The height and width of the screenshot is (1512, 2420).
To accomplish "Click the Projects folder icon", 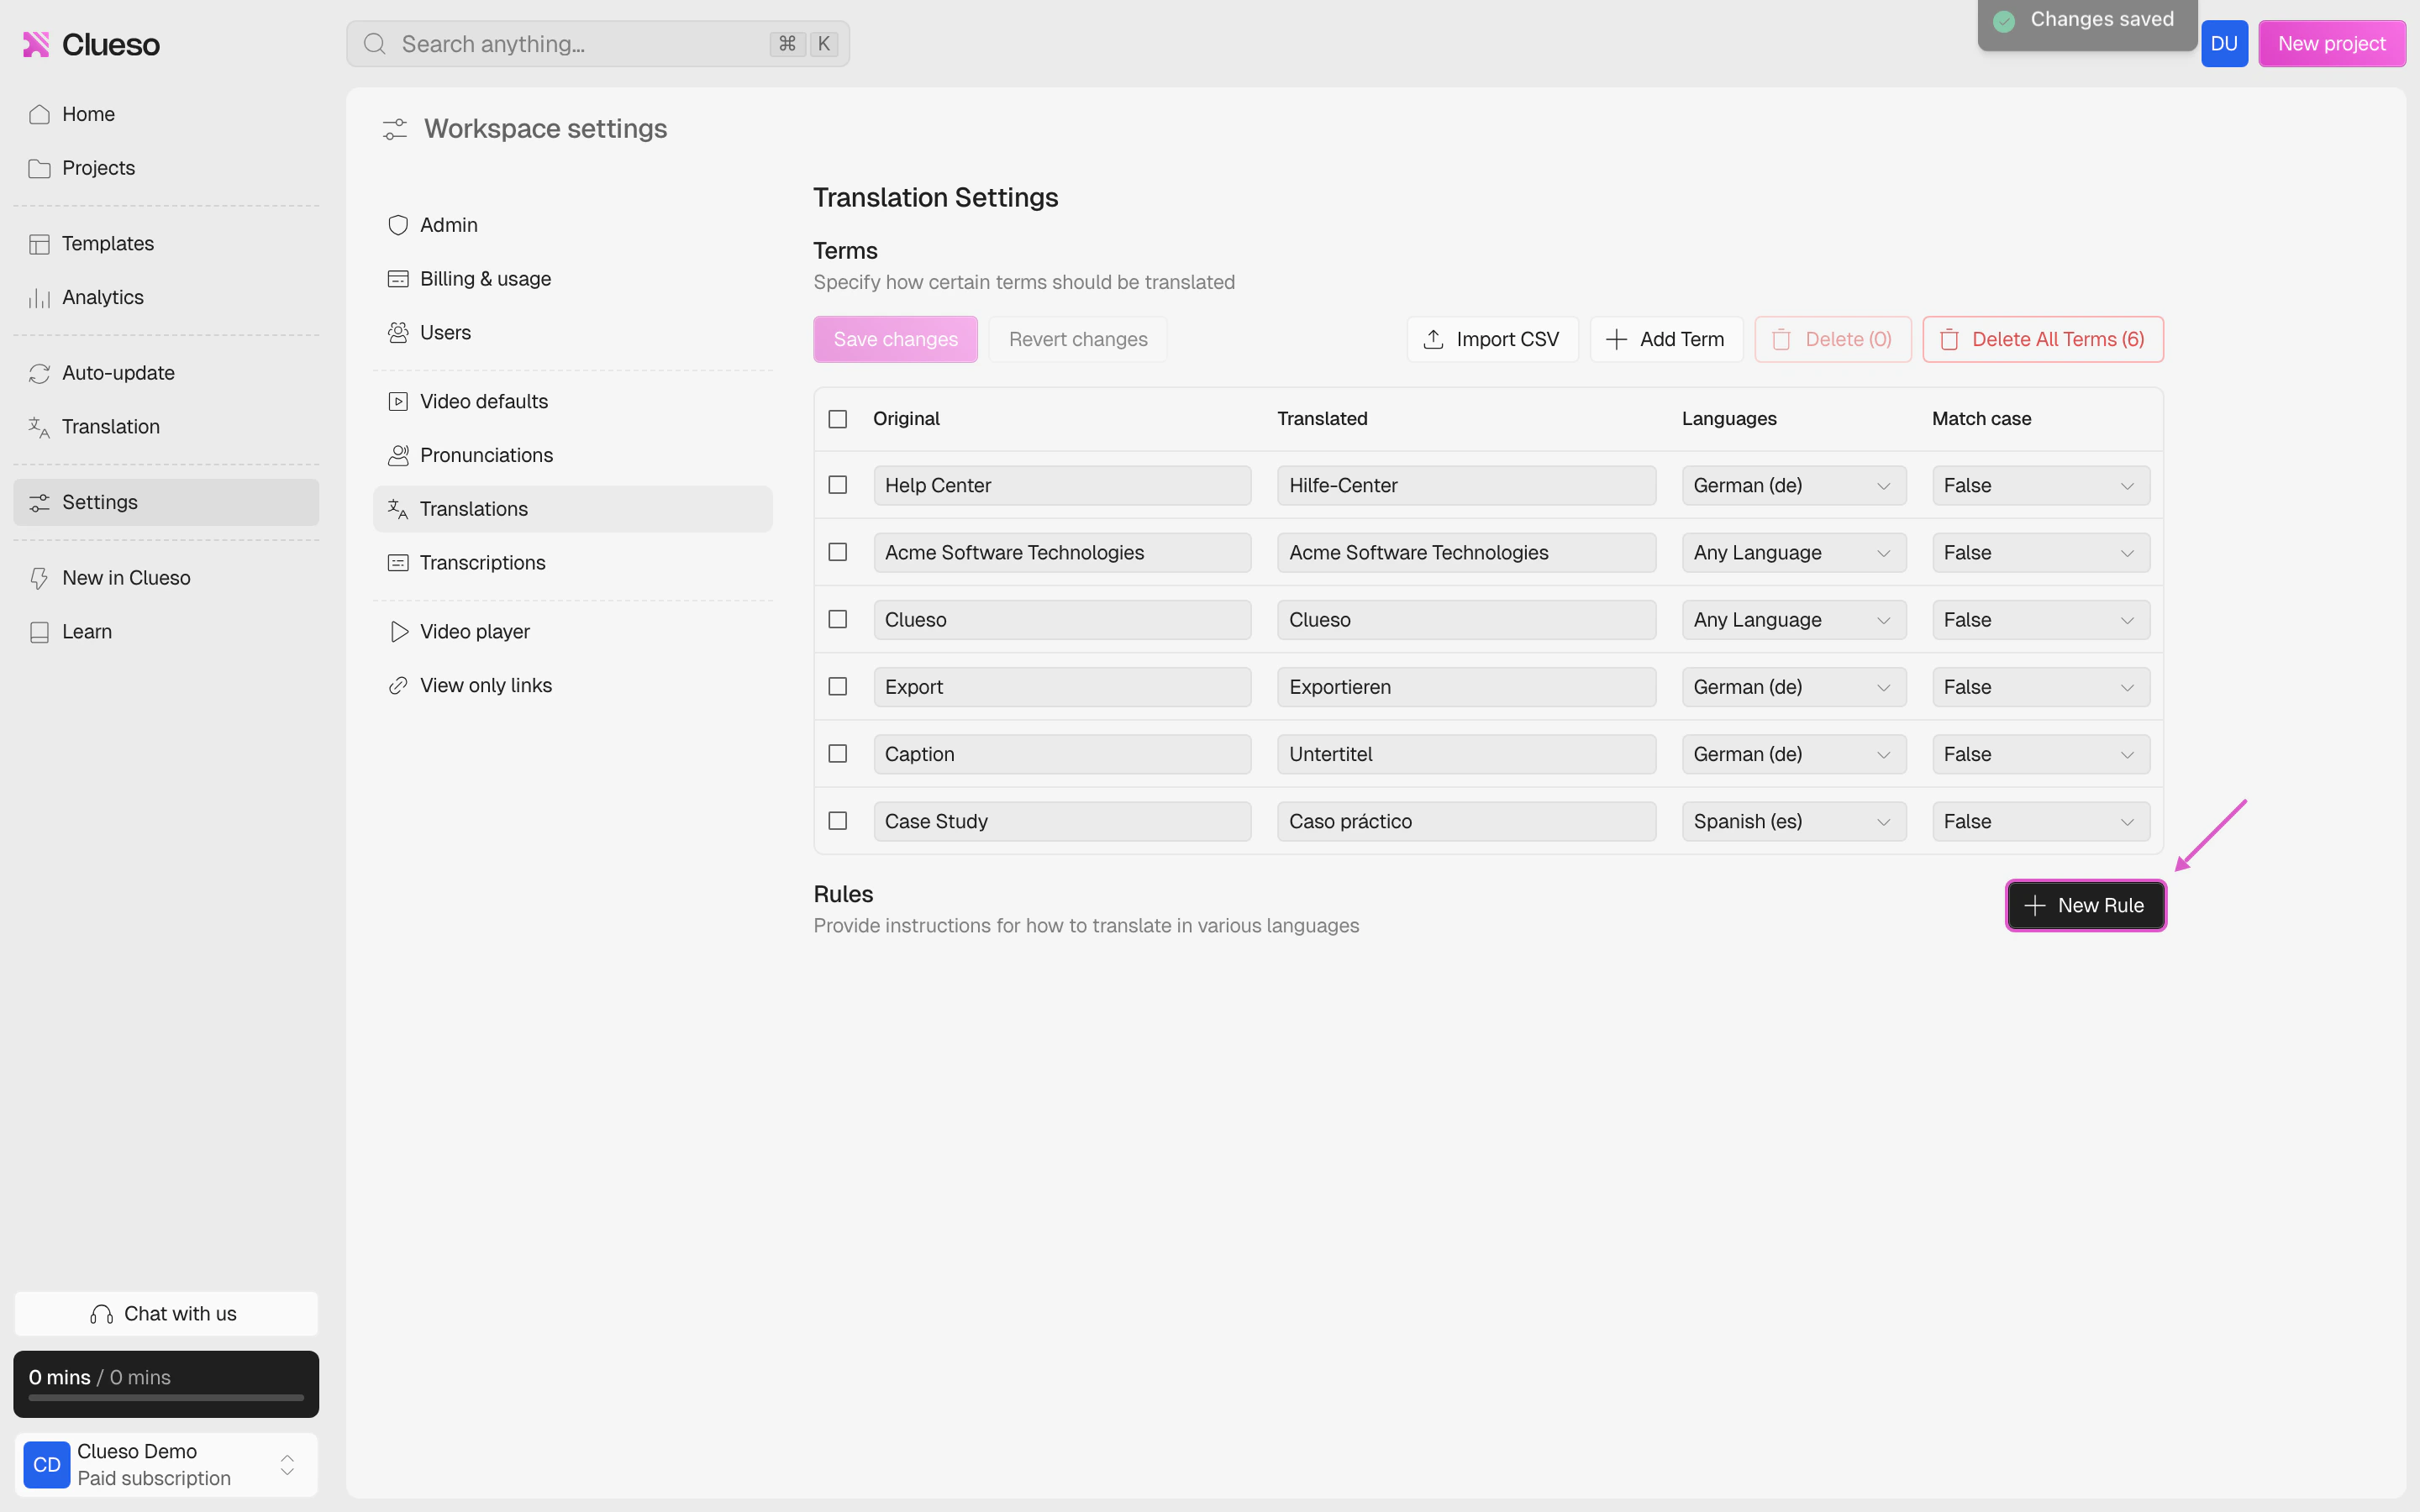I will pyautogui.click(x=39, y=168).
